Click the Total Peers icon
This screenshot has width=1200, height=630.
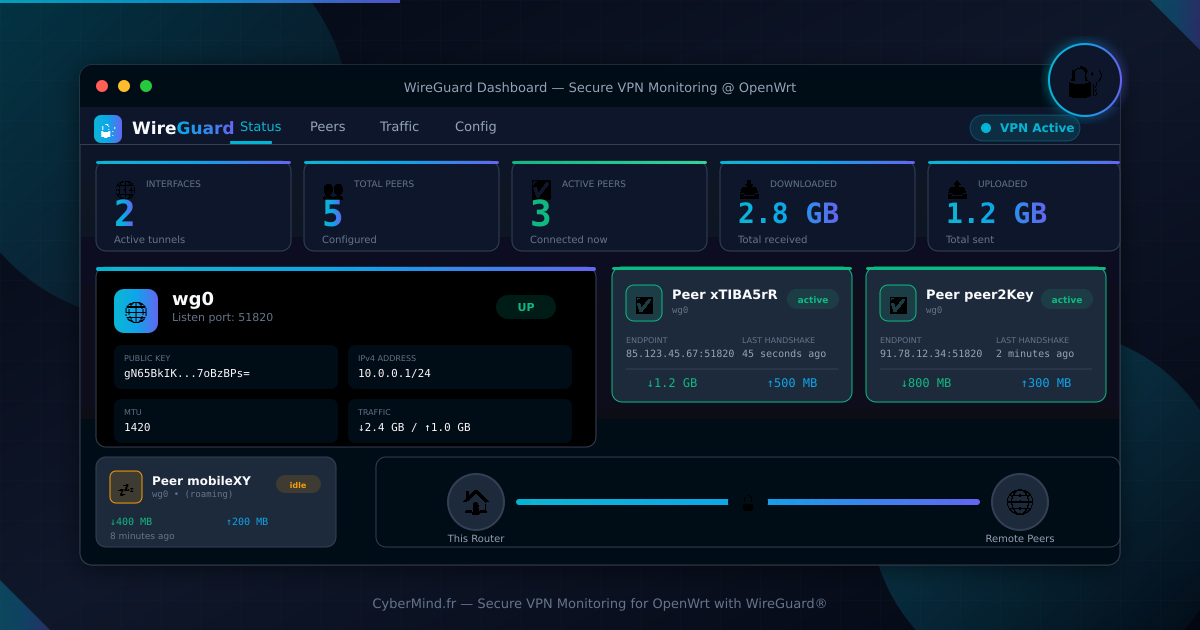coord(332,189)
